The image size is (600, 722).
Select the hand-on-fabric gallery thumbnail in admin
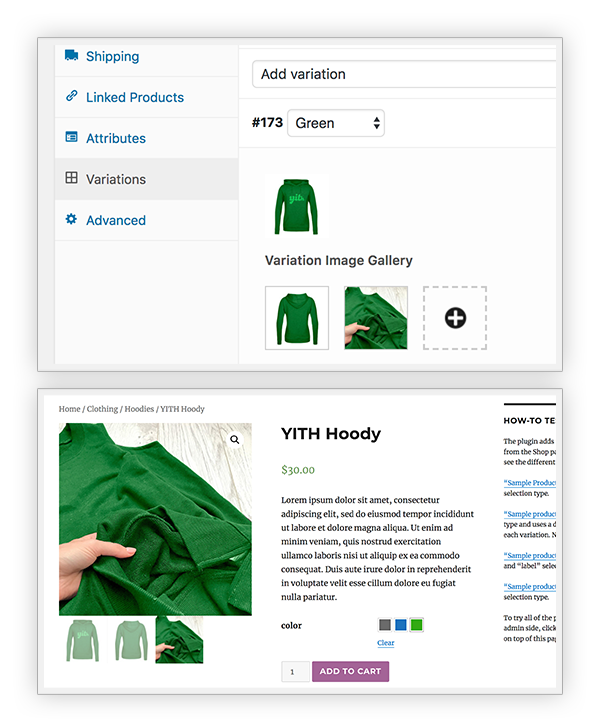[376, 318]
